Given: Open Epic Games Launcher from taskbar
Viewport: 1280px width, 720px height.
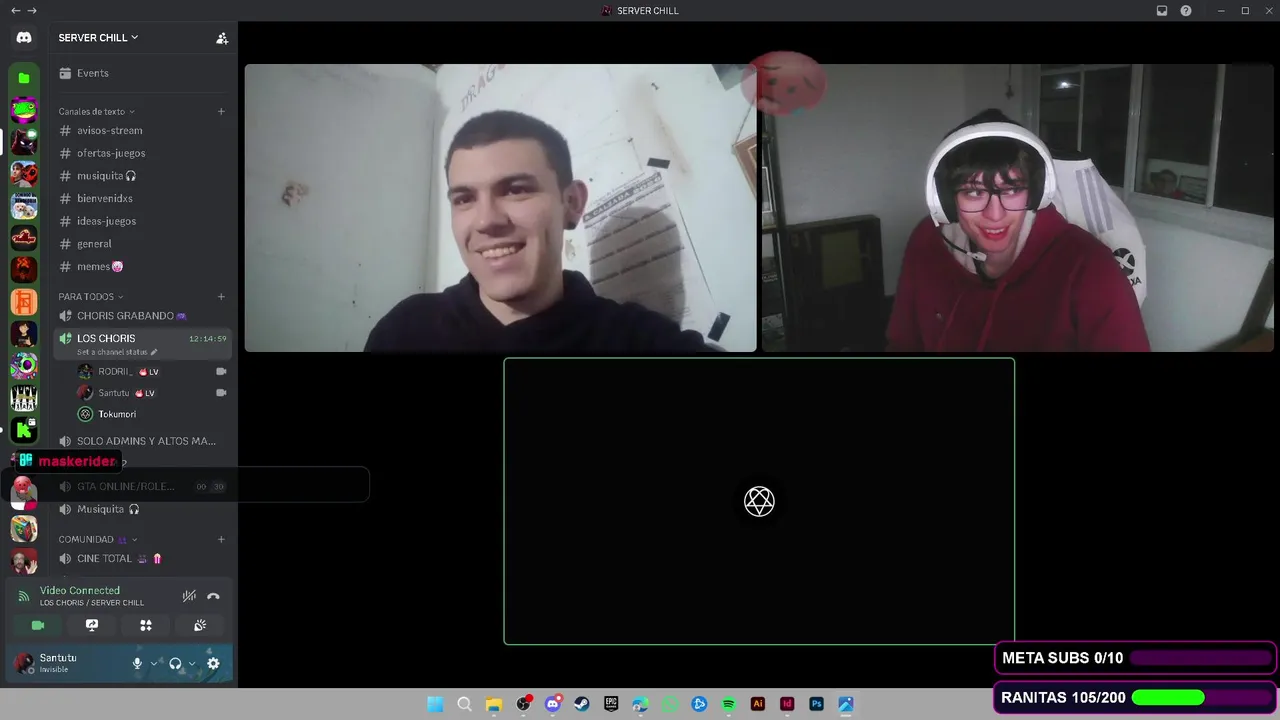Looking at the screenshot, I should [x=611, y=704].
